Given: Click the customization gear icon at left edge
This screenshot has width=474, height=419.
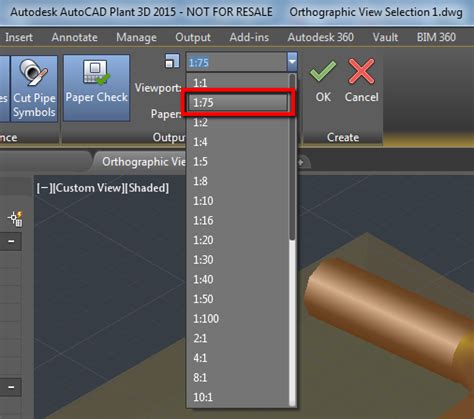Looking at the screenshot, I should coord(15,218).
